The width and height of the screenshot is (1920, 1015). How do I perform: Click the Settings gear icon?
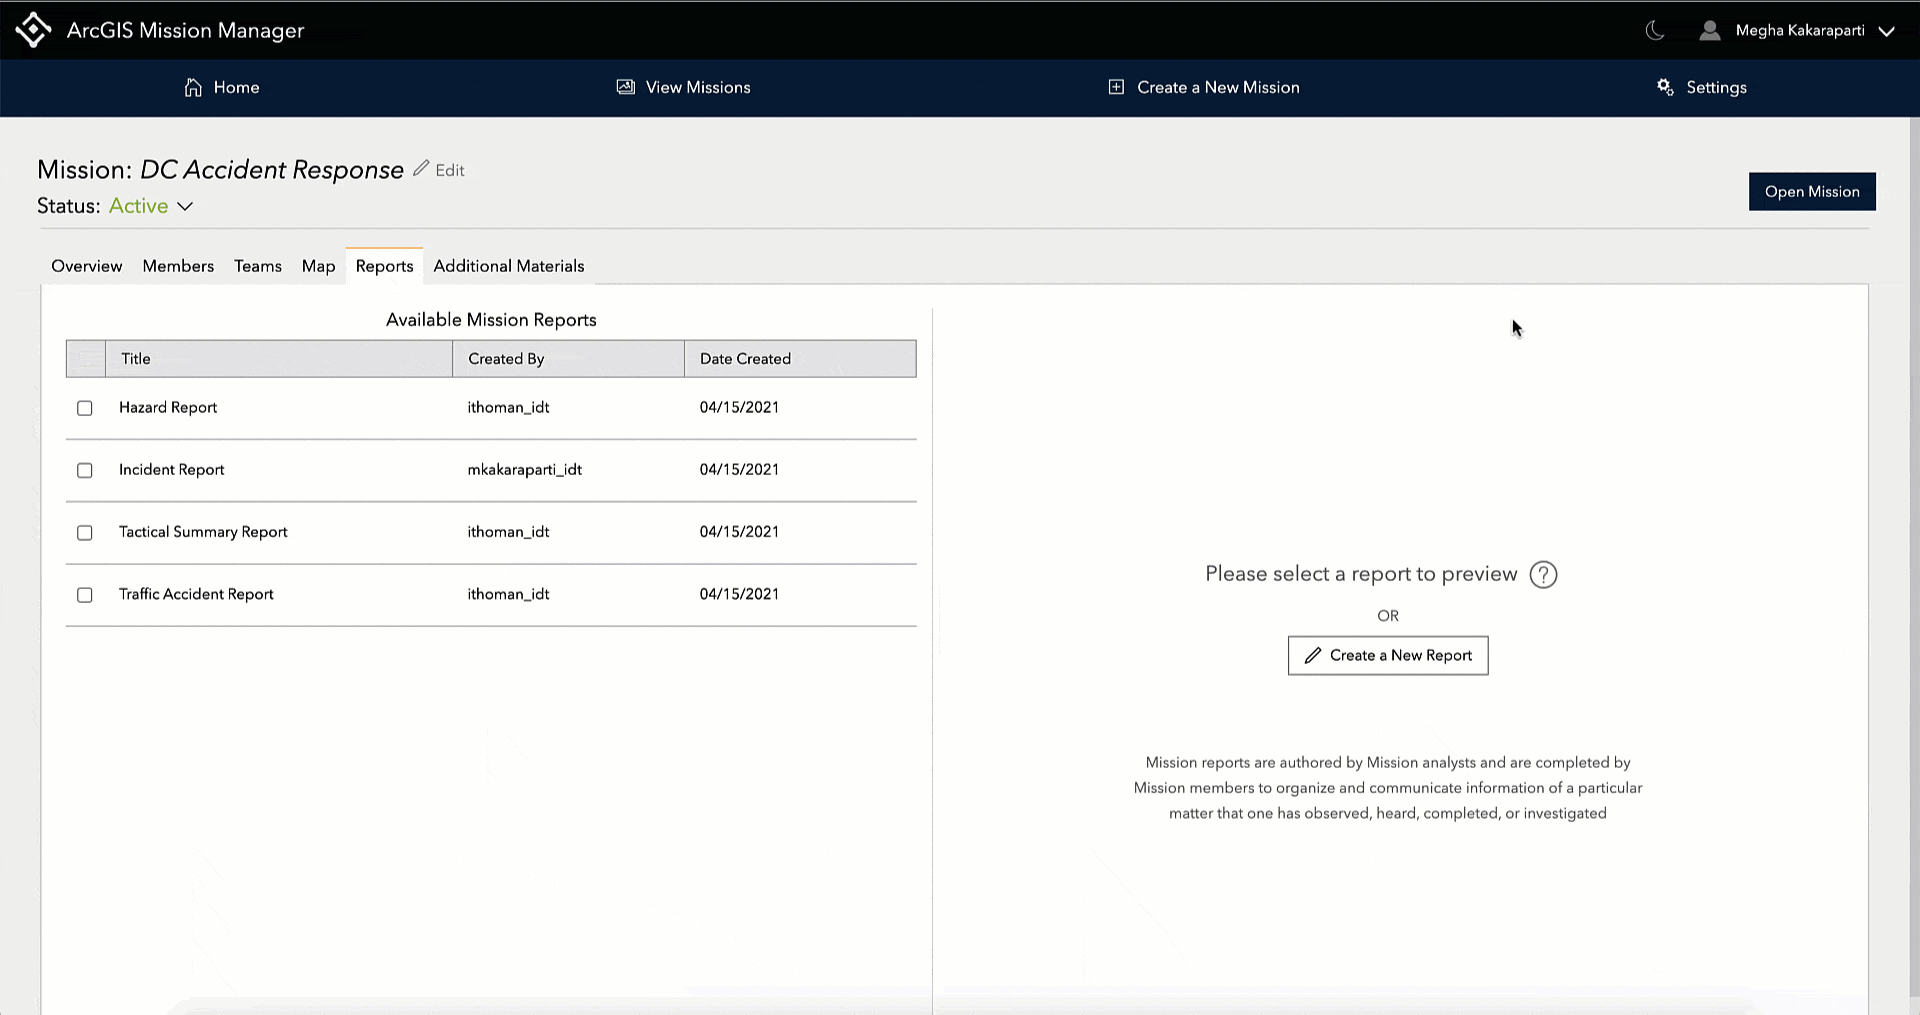(x=1665, y=87)
